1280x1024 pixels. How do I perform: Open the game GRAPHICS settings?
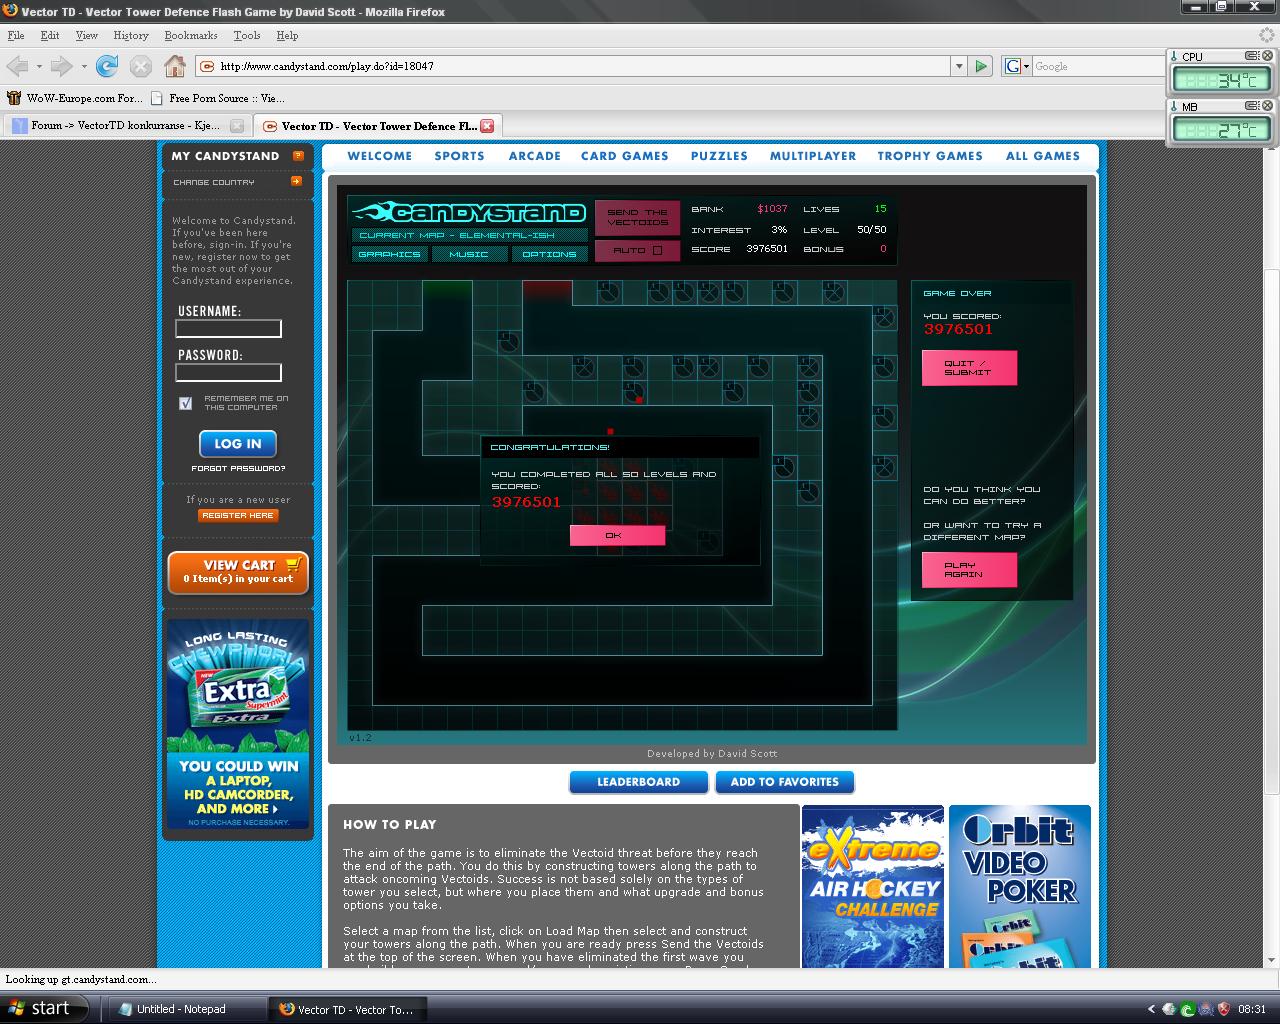(389, 254)
